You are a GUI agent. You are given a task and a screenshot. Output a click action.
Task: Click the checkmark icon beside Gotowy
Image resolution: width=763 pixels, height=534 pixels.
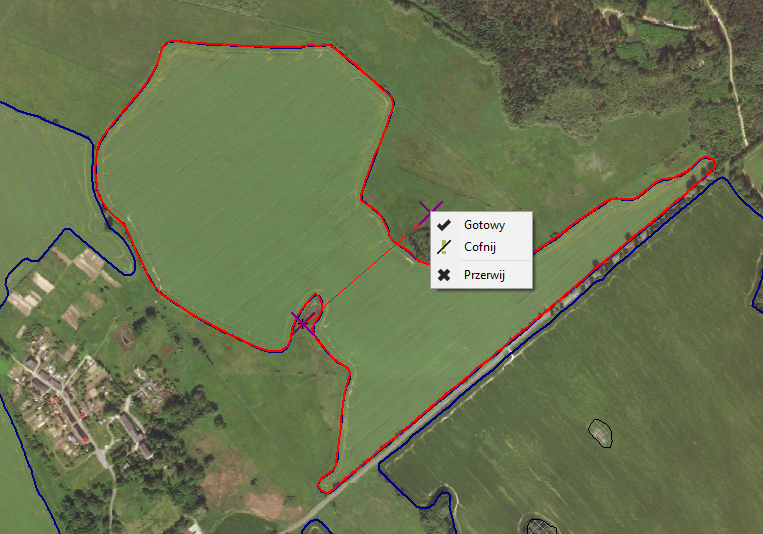(443, 225)
